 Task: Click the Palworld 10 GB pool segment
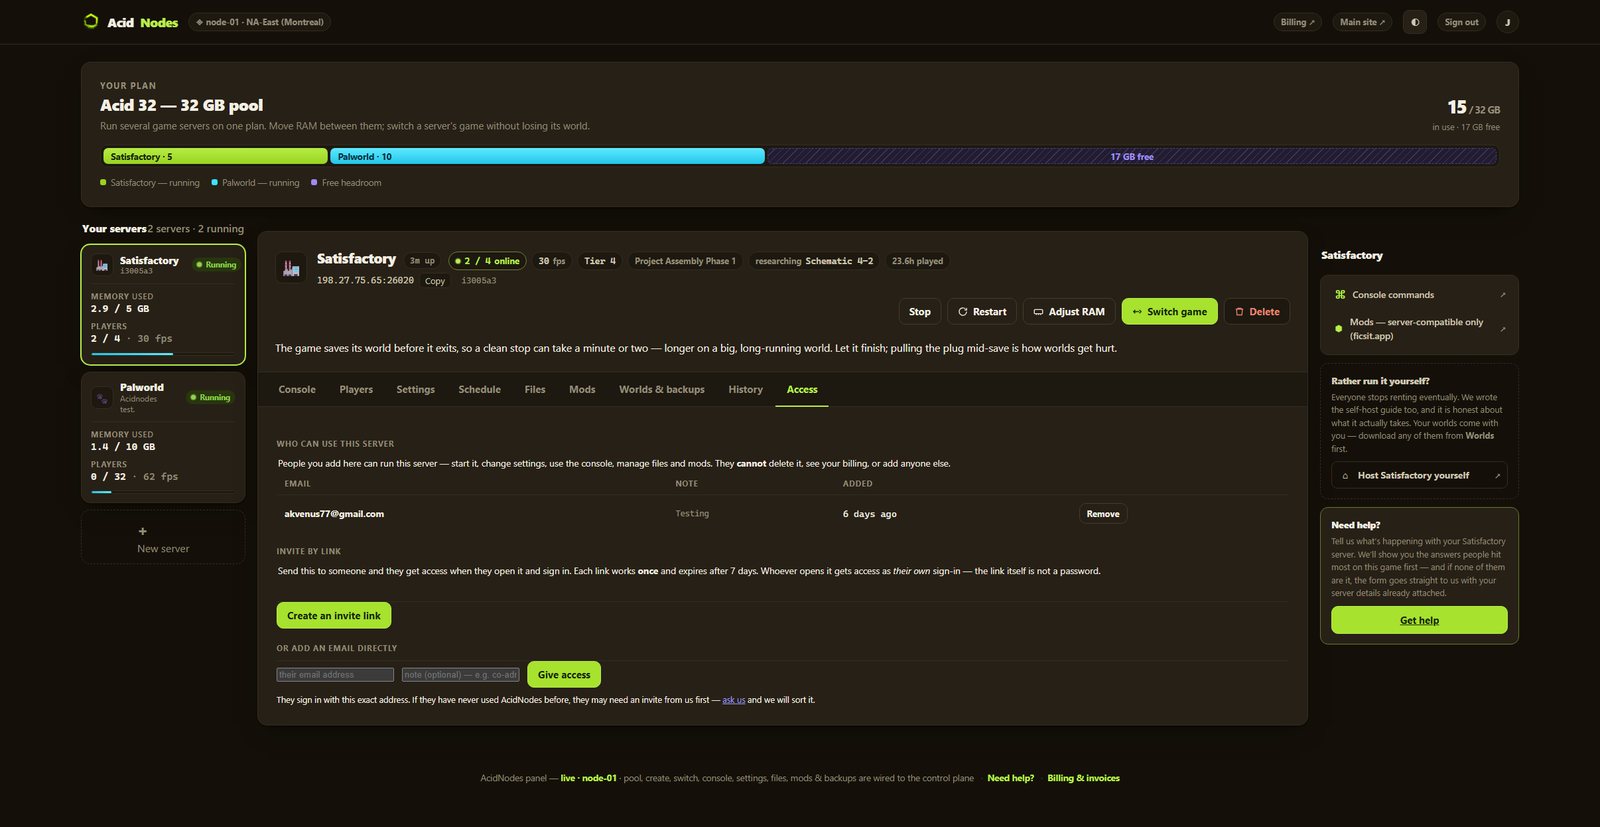click(548, 157)
